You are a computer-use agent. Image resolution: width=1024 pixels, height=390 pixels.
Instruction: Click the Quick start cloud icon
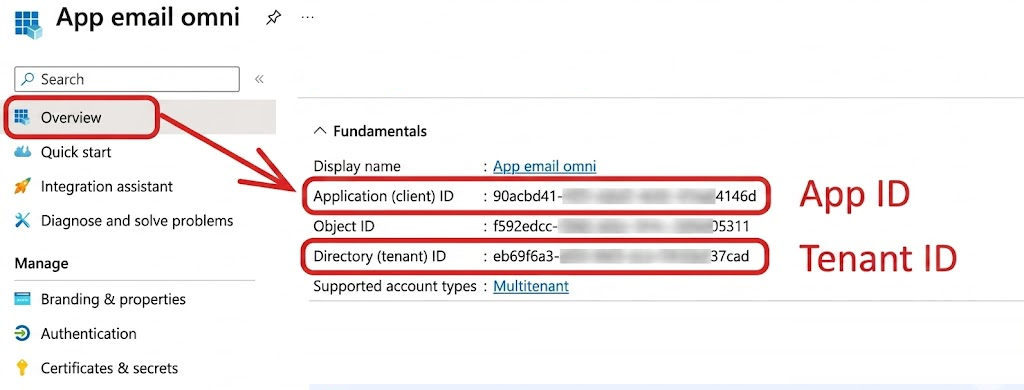(x=22, y=152)
